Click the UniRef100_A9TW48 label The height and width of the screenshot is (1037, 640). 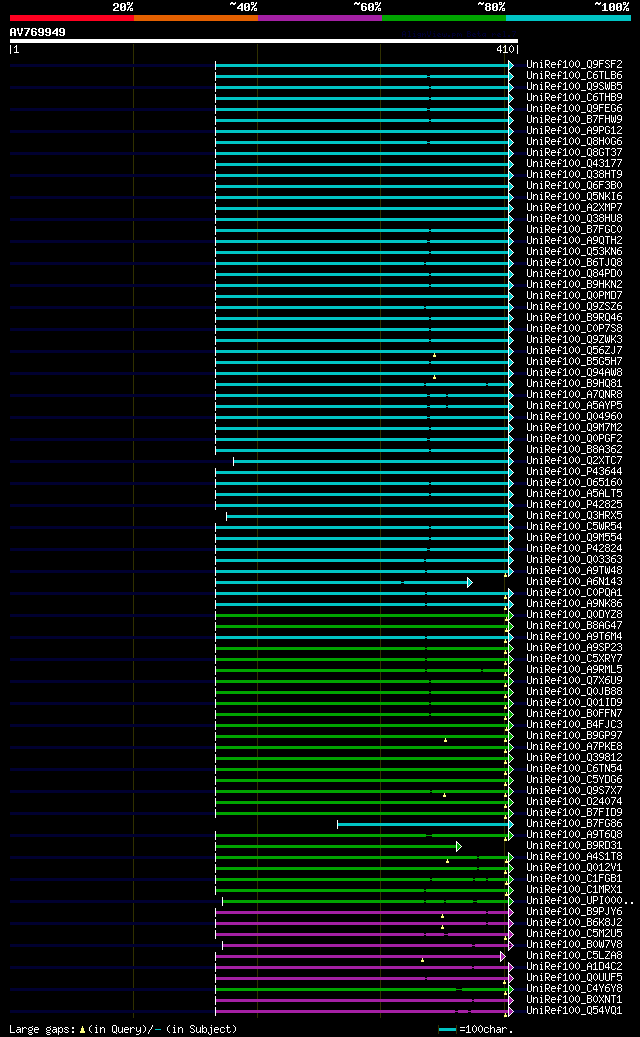click(x=574, y=571)
